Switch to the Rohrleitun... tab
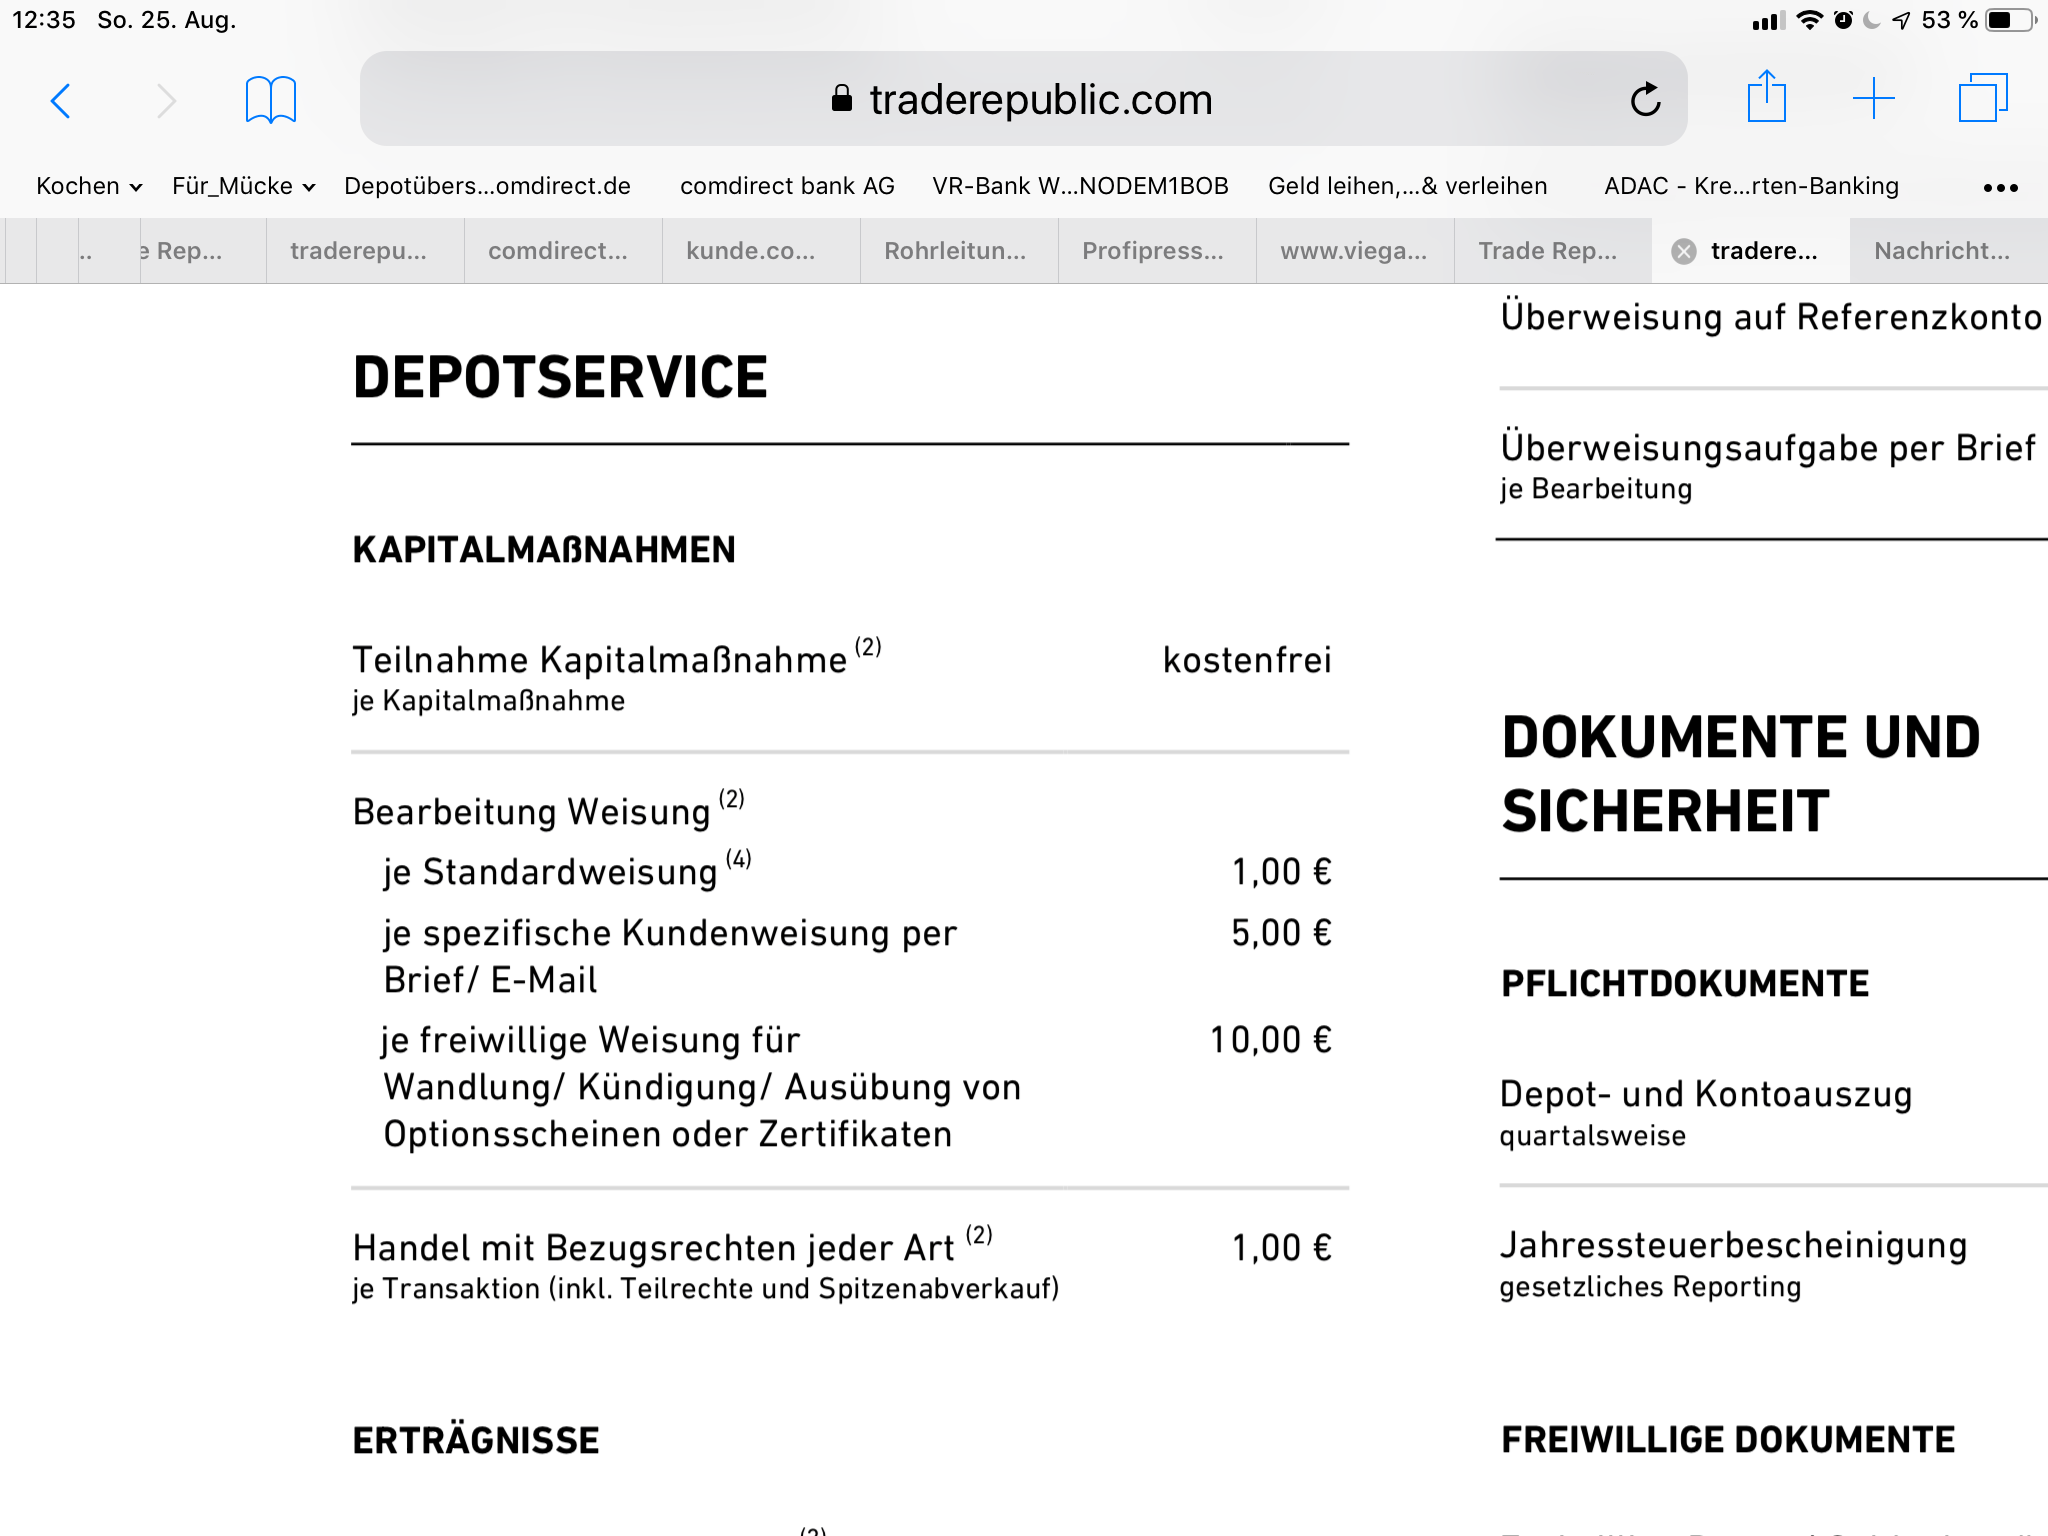The width and height of the screenshot is (2048, 1536). [955, 251]
